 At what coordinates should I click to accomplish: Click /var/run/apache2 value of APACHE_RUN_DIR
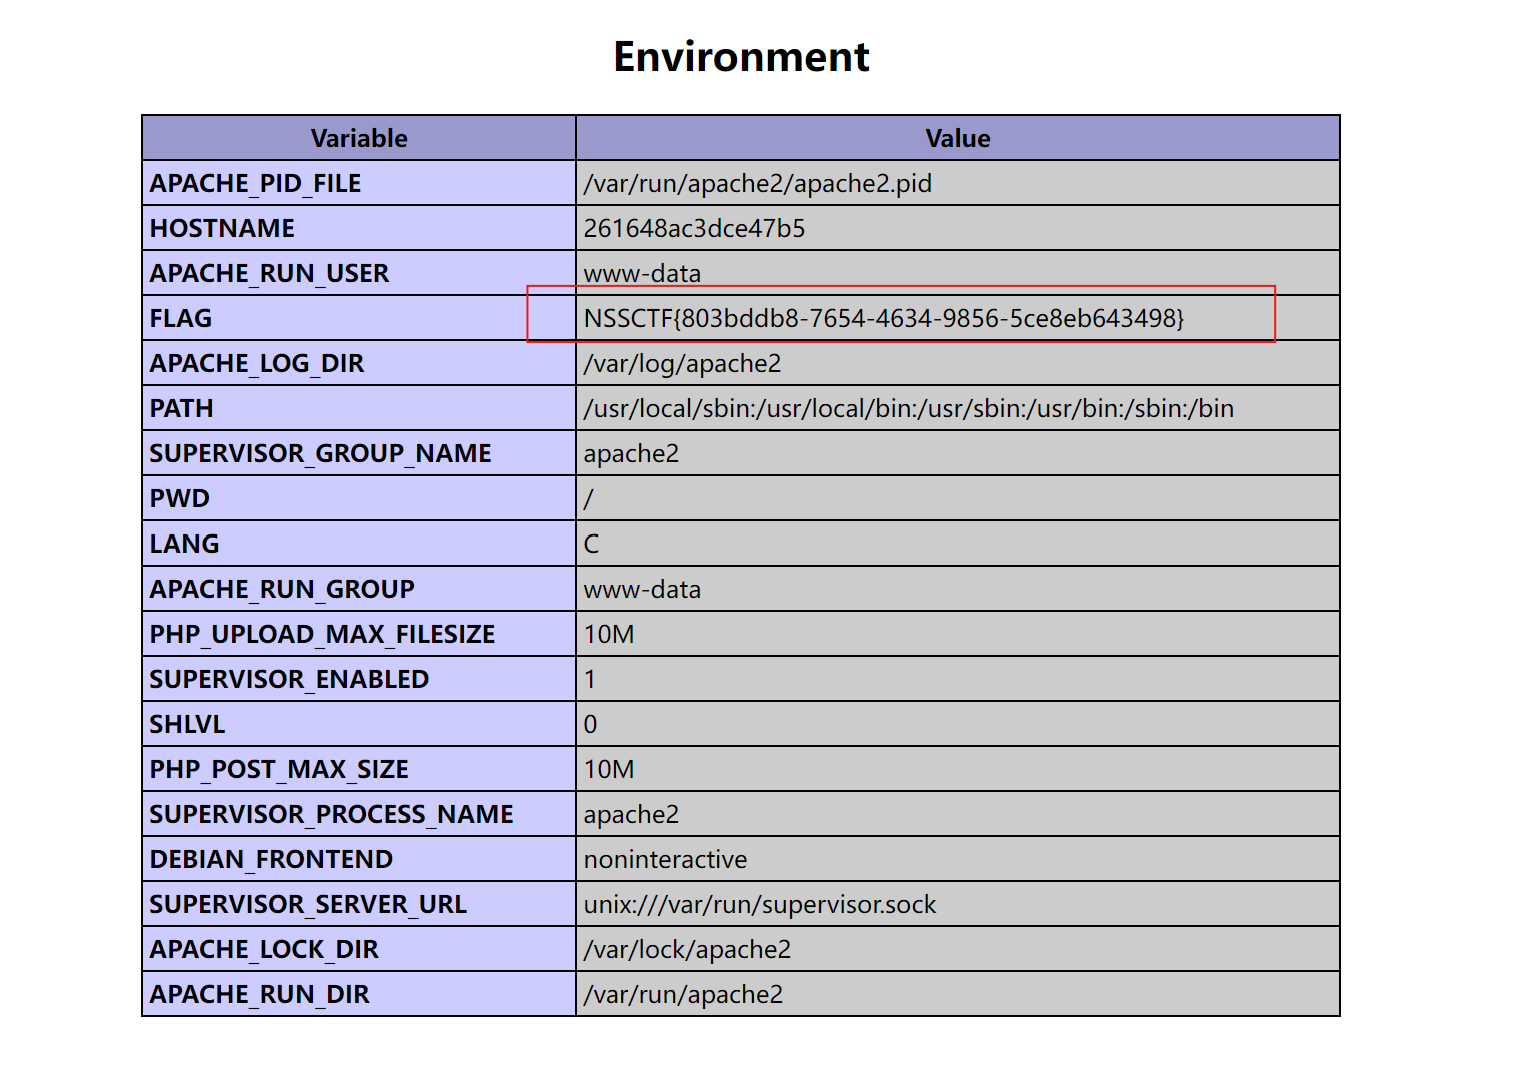[x=683, y=995]
